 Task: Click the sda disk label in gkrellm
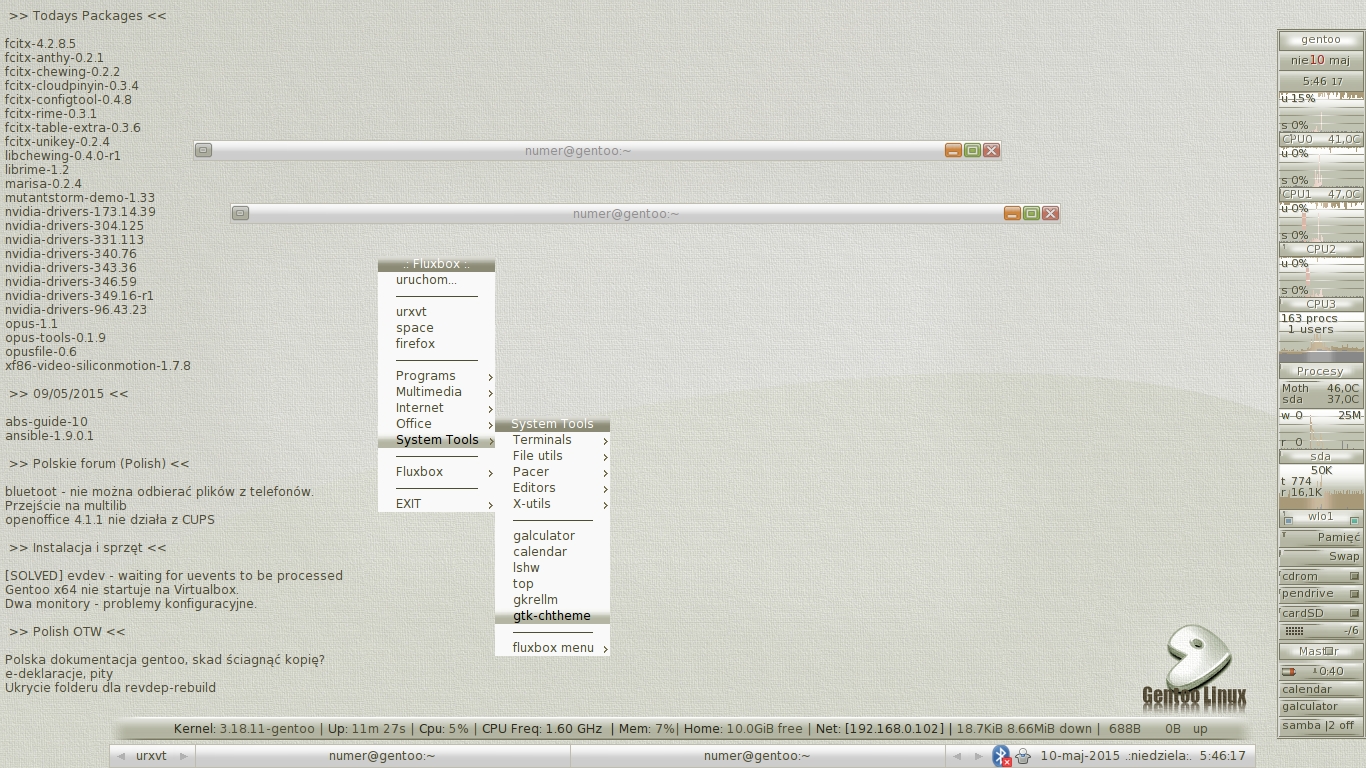1320,456
